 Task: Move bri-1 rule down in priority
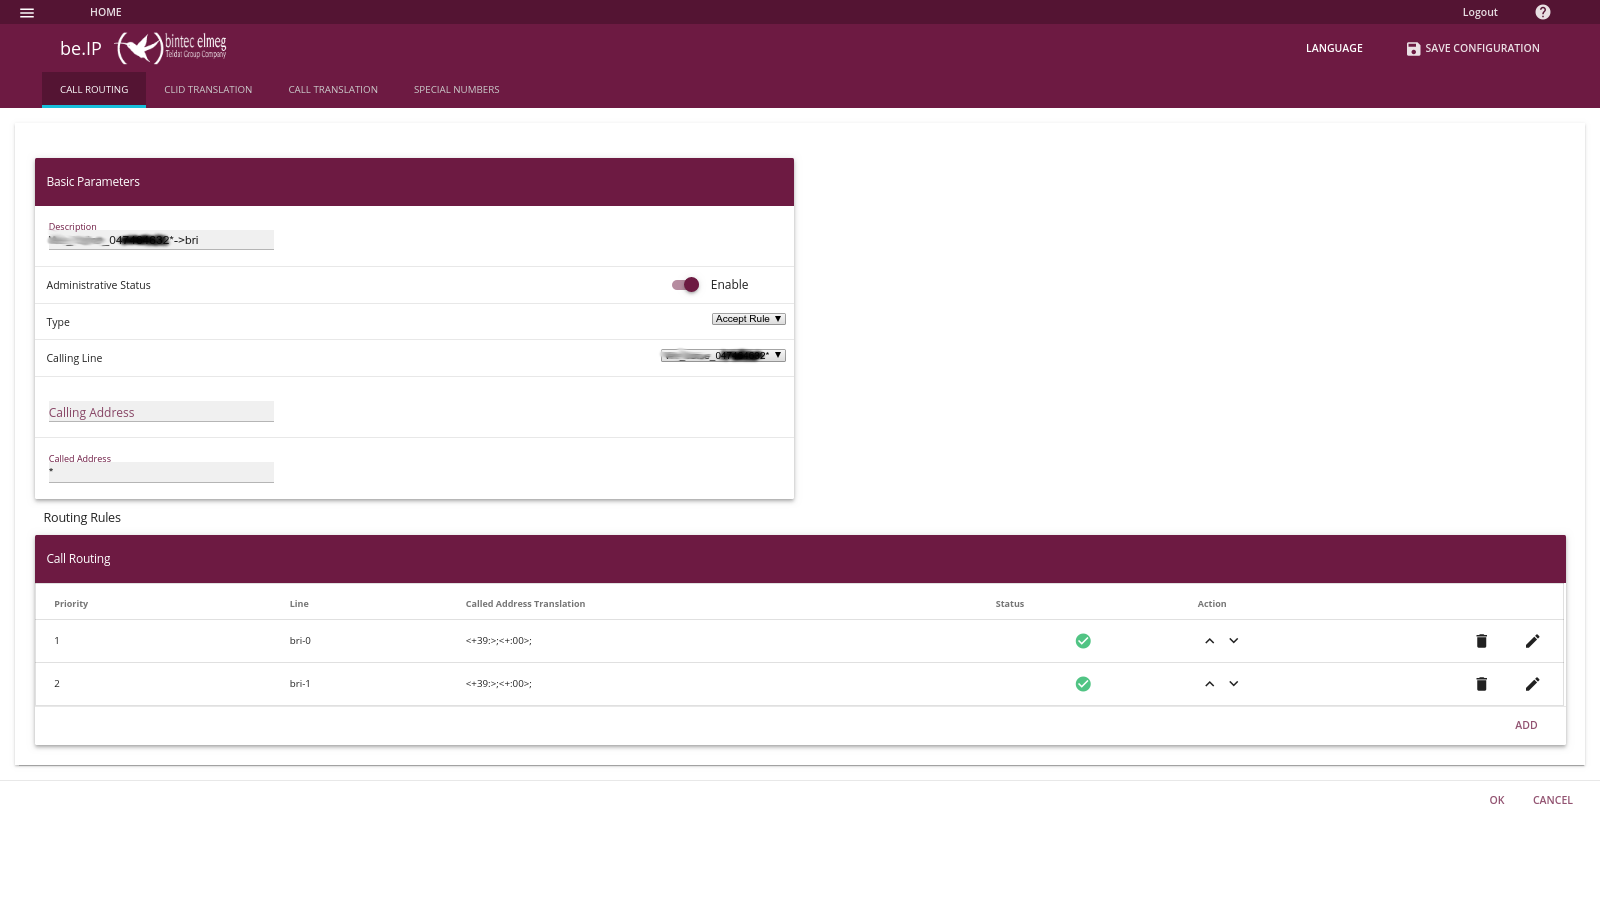pyautogui.click(x=1234, y=684)
